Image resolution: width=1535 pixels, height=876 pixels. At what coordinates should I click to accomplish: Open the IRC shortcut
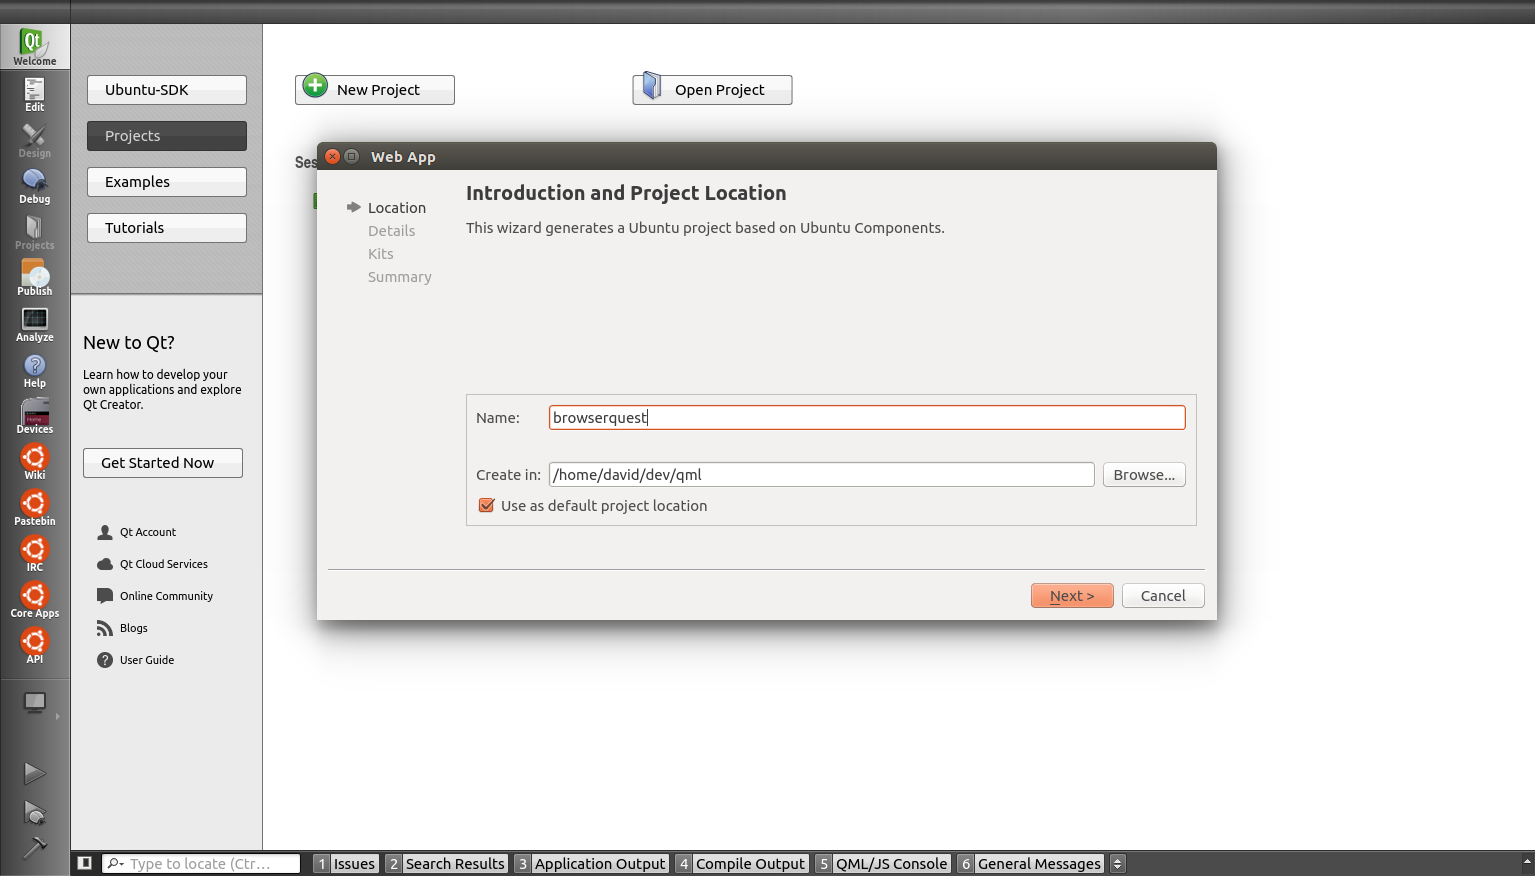34,554
